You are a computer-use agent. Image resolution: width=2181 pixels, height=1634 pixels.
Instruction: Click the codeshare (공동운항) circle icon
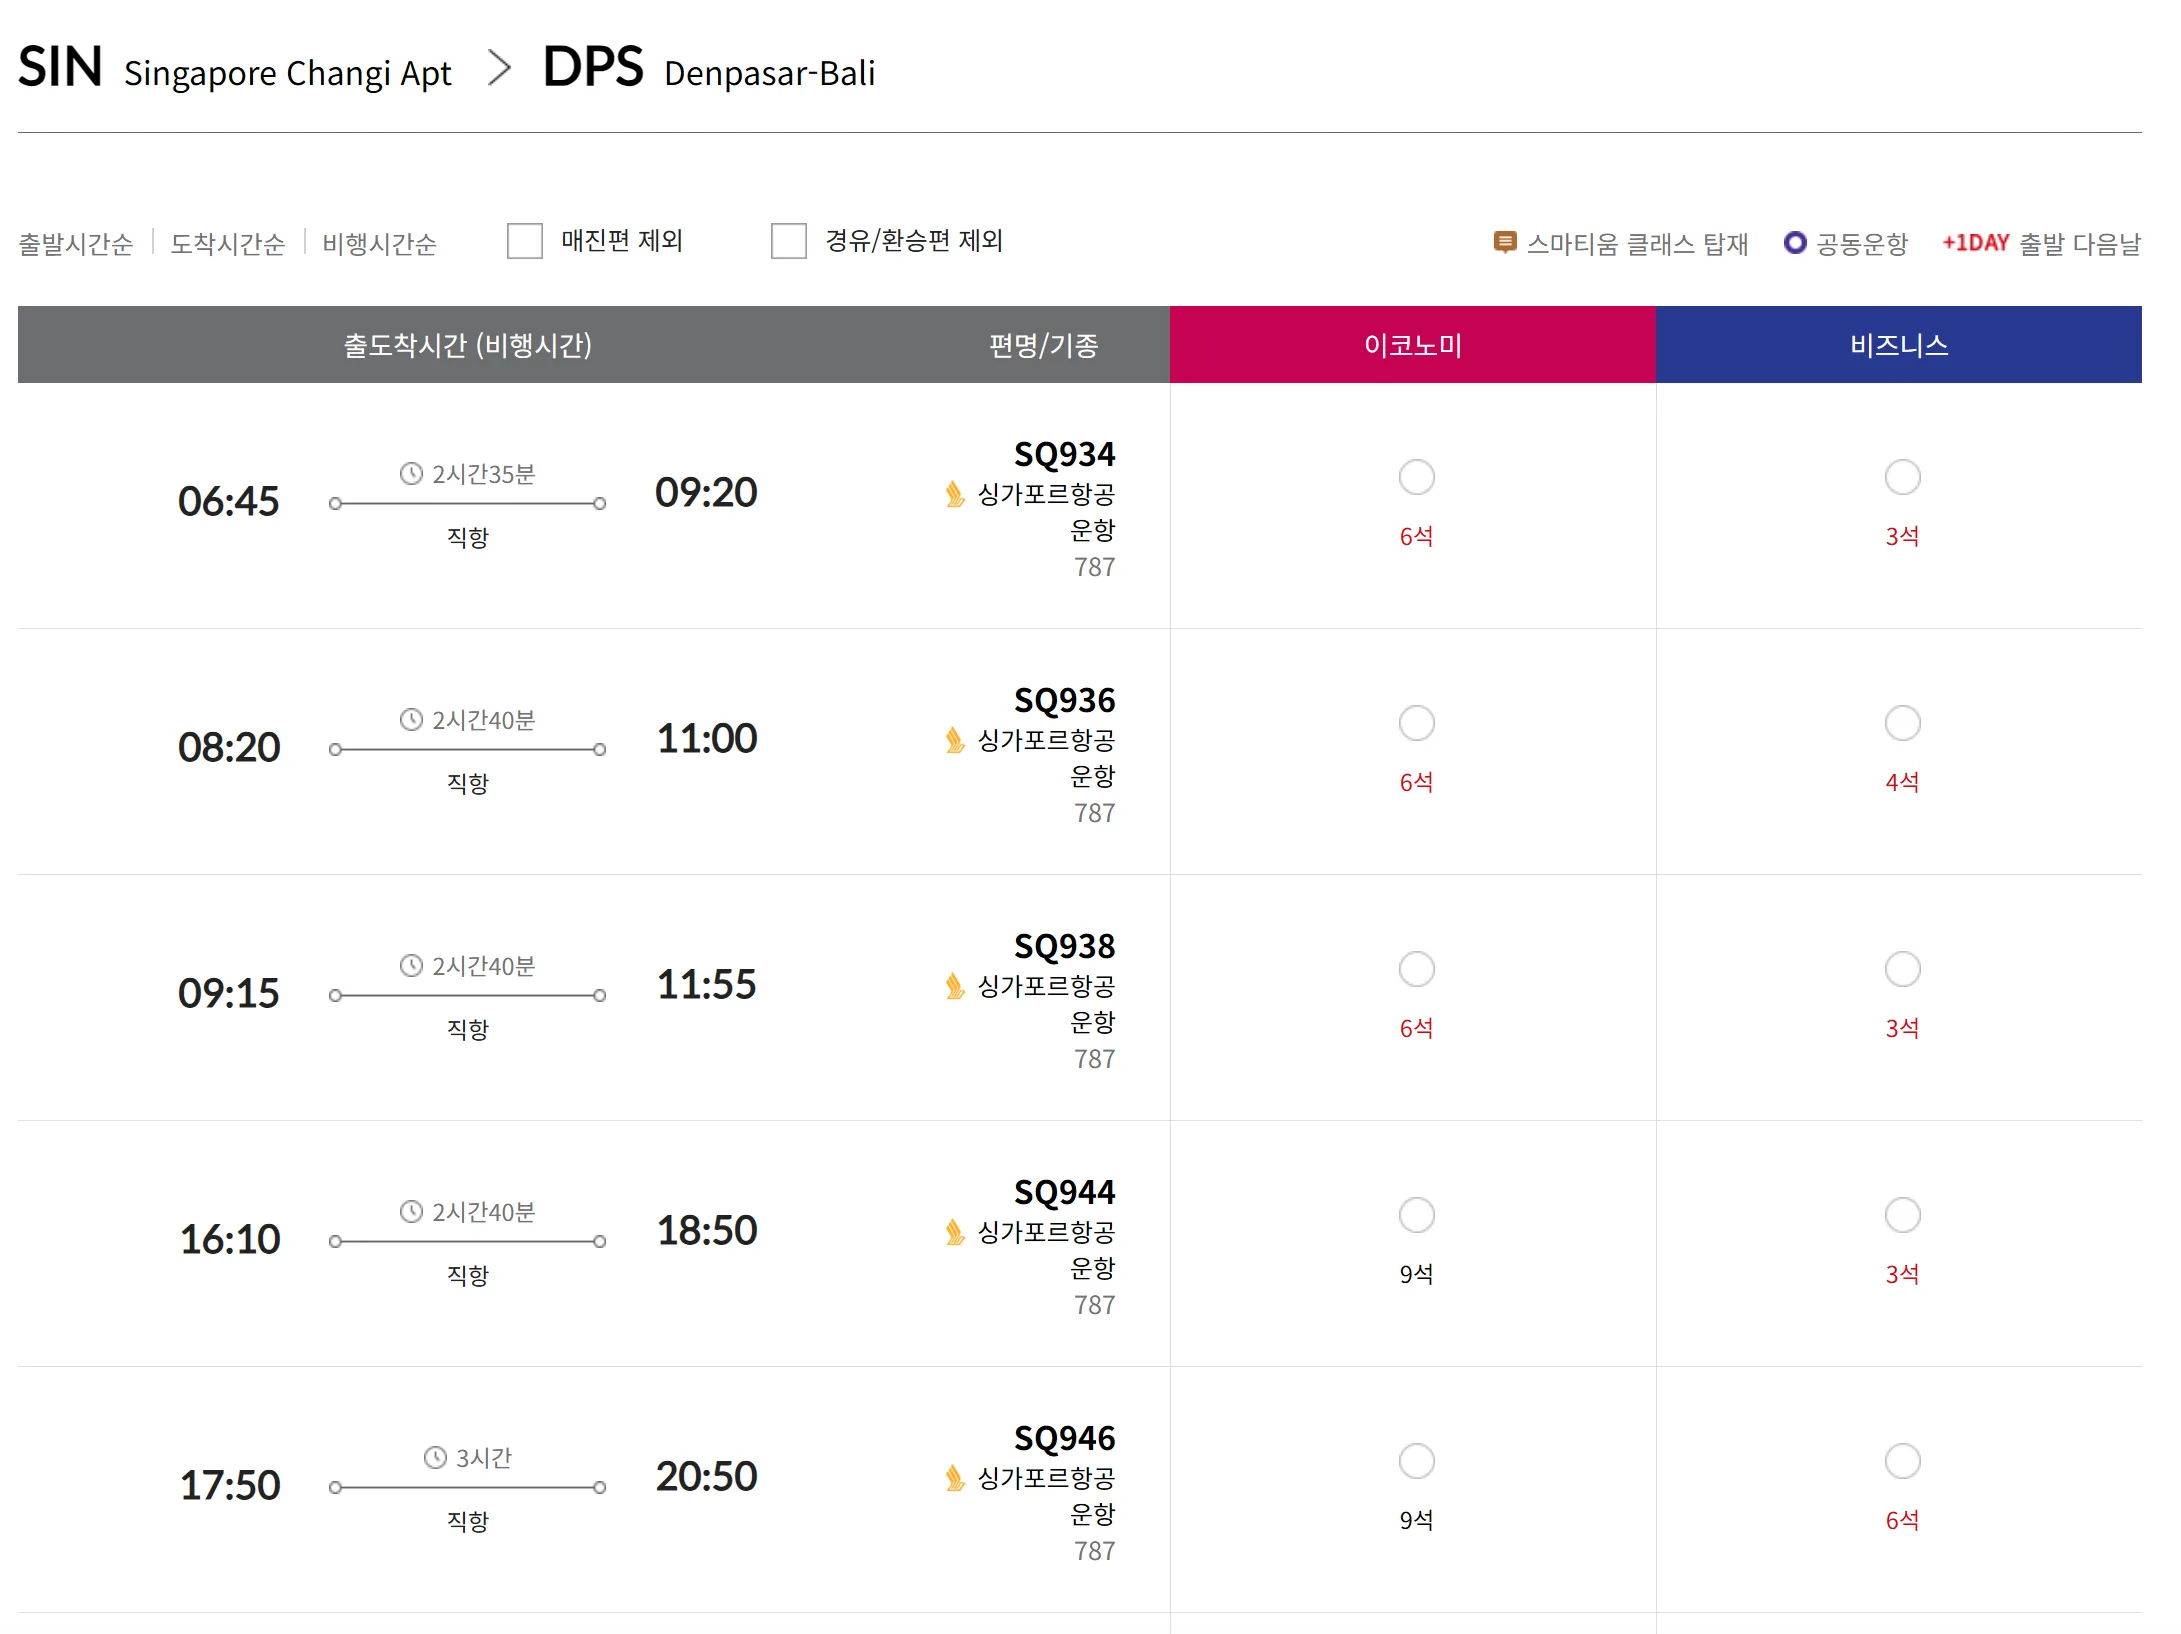(1795, 243)
